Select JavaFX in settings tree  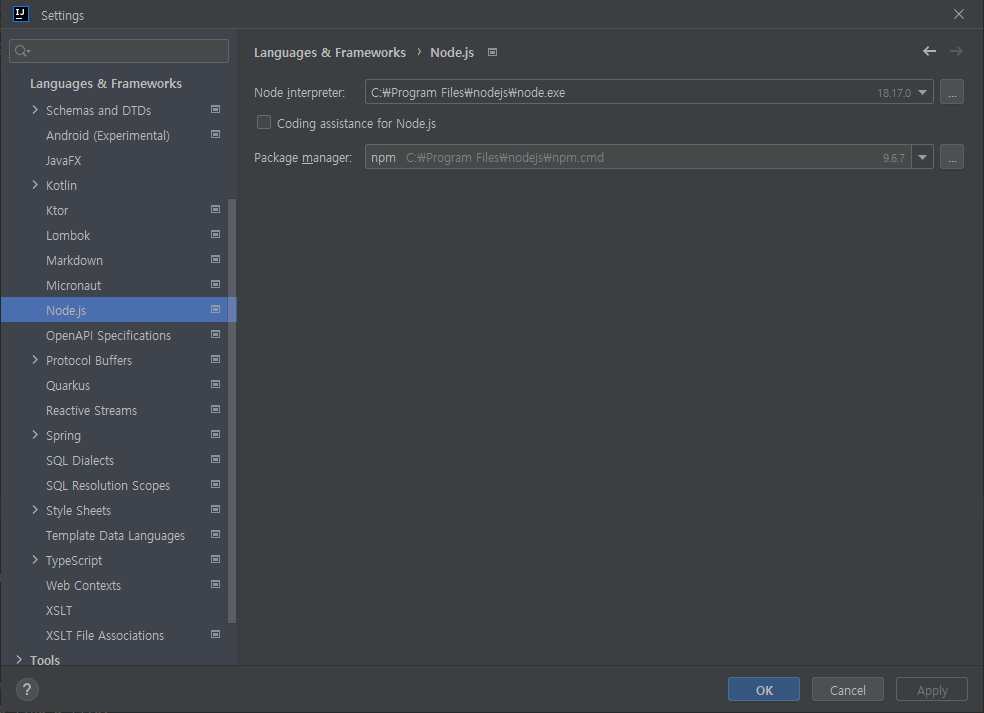tap(63, 161)
